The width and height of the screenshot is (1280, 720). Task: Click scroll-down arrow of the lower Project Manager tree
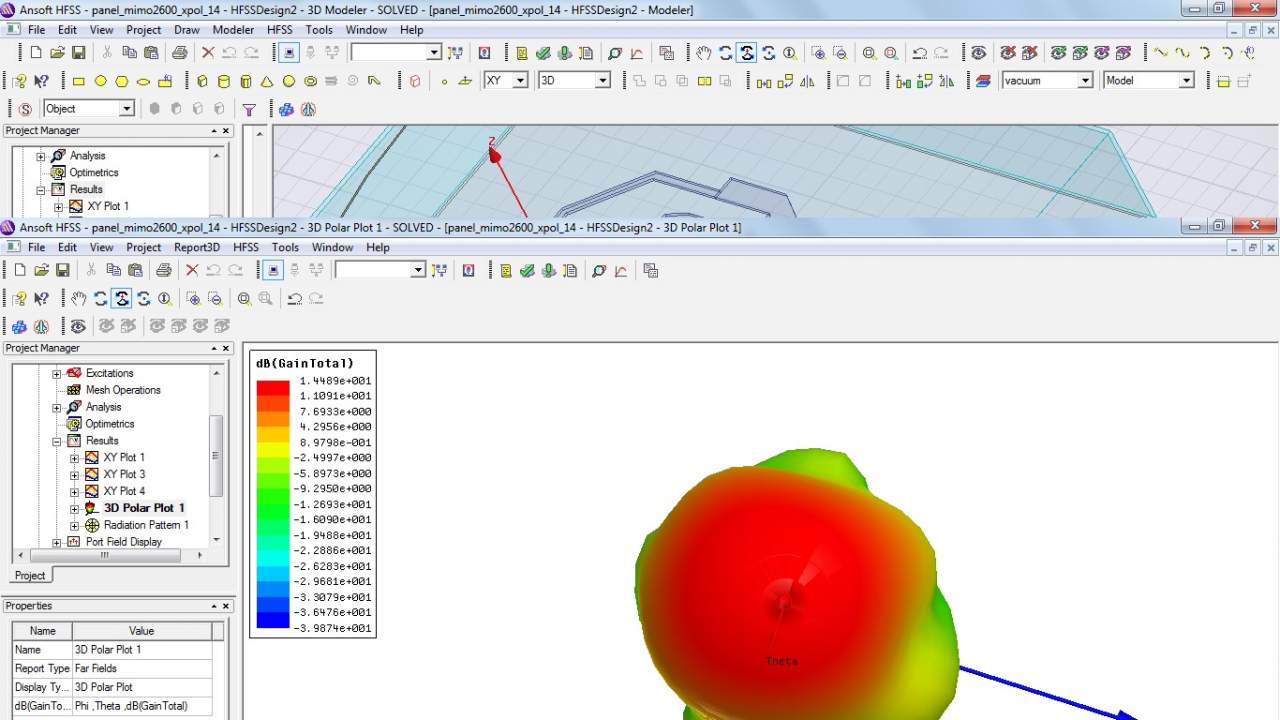point(216,540)
